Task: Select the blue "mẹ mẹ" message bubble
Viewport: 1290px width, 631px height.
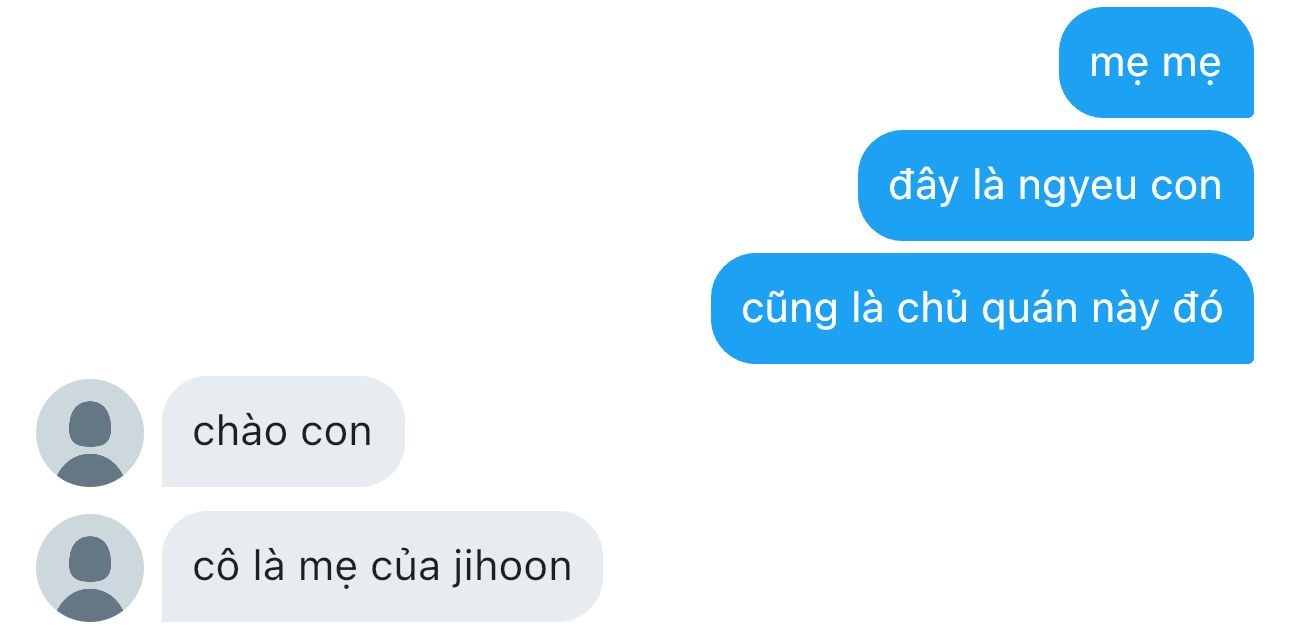Action: 1156,63
